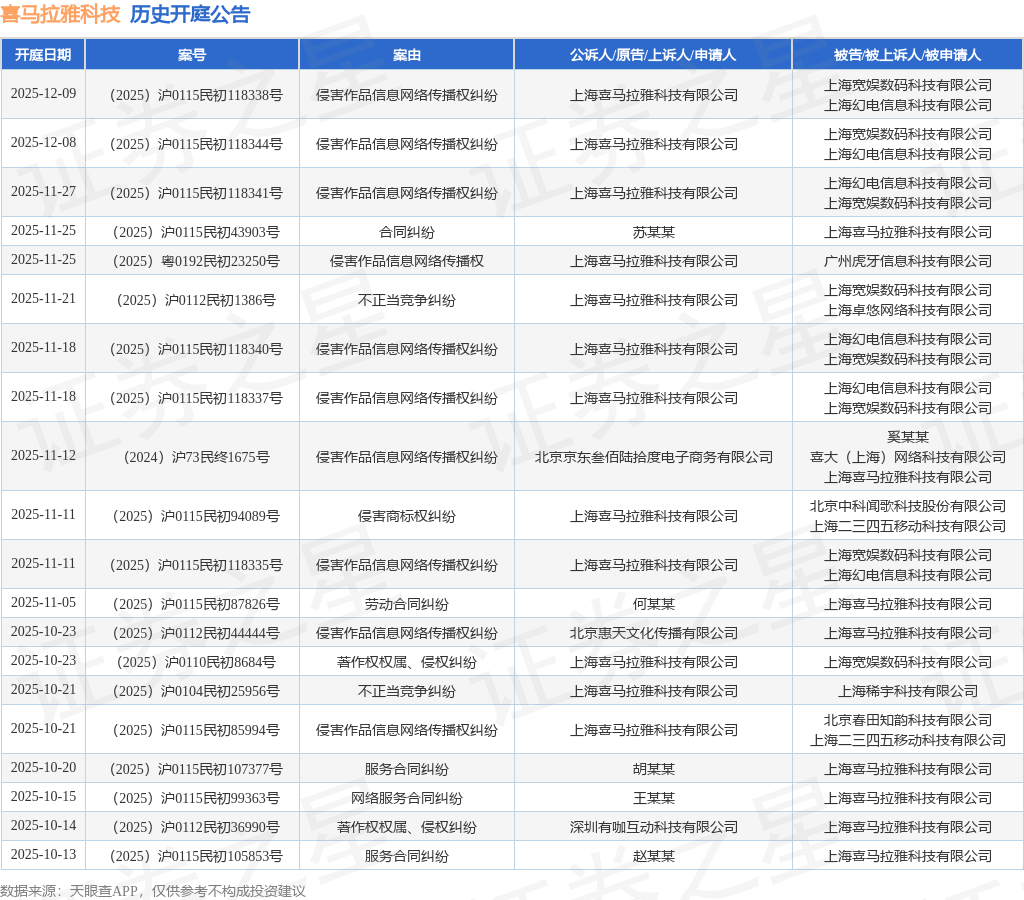Select date cell 2025-10-20

(x=43, y=767)
